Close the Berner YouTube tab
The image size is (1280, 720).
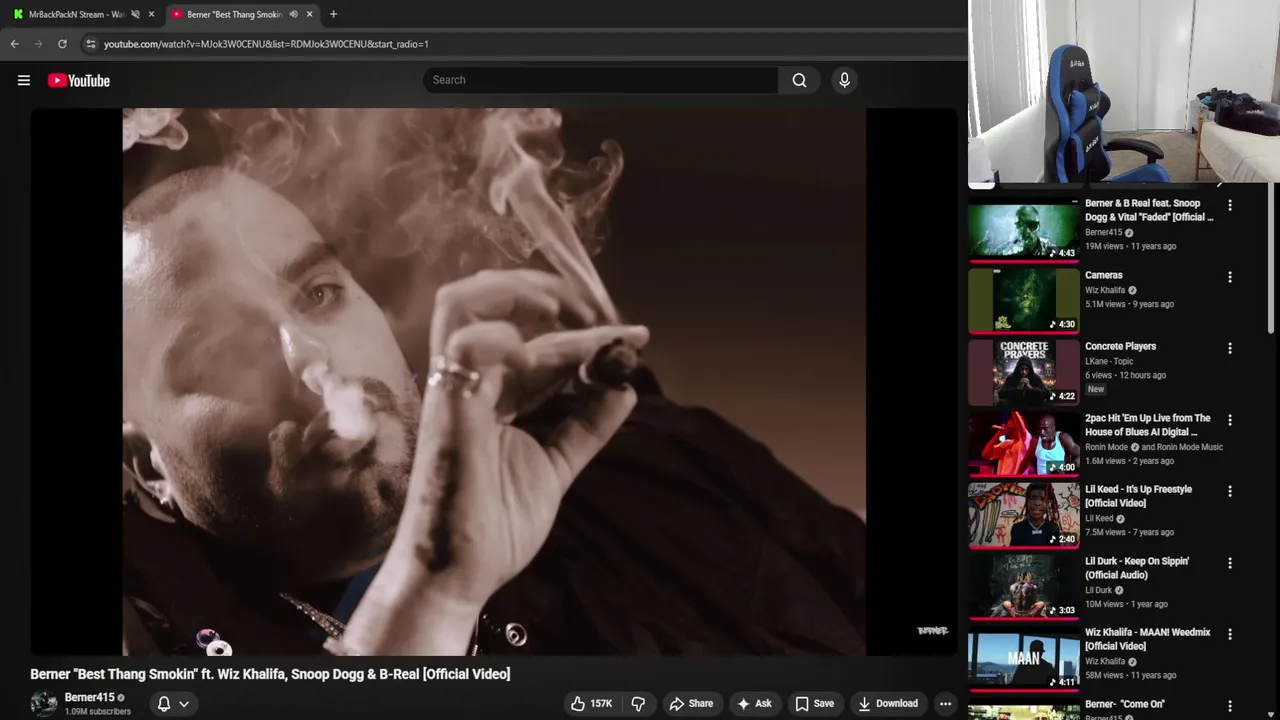309,14
